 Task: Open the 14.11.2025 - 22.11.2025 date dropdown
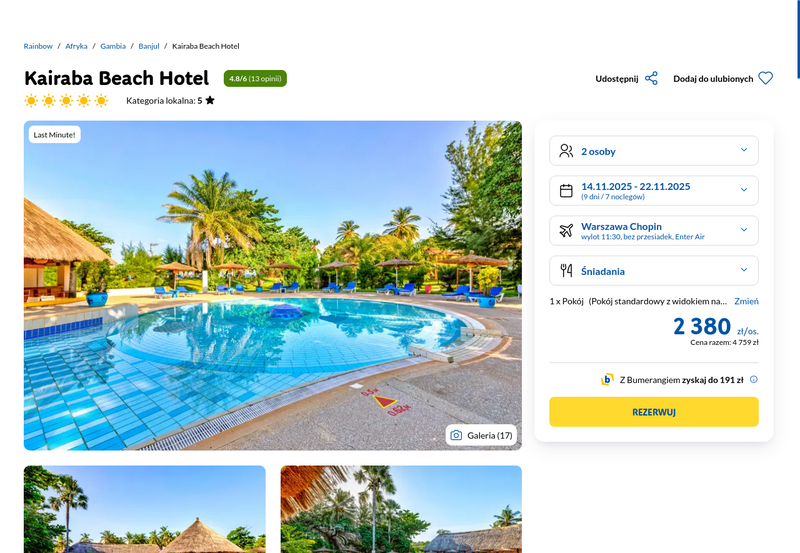click(654, 191)
